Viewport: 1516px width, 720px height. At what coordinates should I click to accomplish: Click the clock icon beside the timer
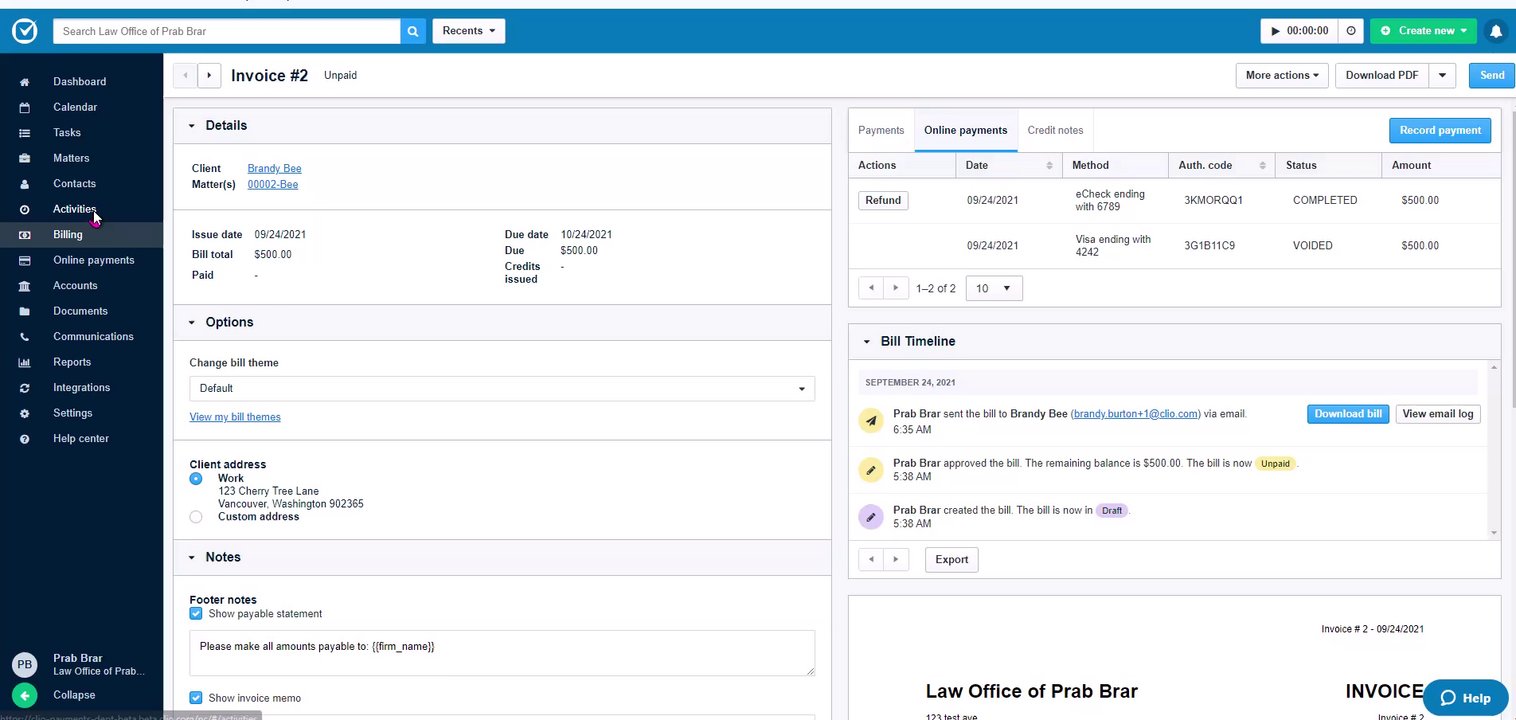click(x=1351, y=31)
